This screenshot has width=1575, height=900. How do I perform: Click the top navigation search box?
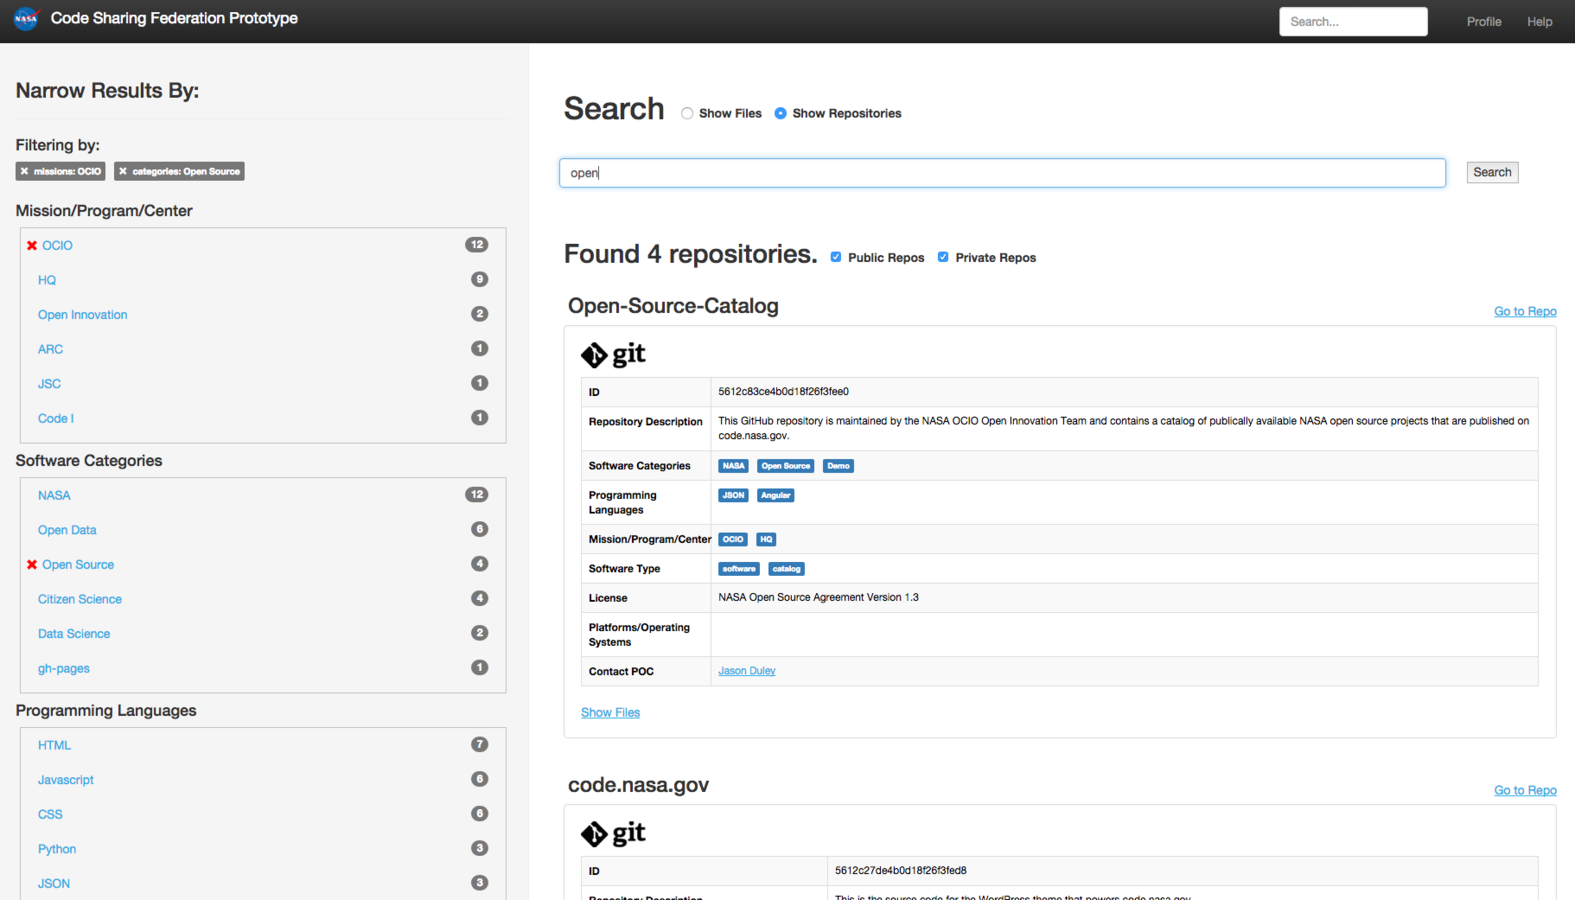[1353, 21]
